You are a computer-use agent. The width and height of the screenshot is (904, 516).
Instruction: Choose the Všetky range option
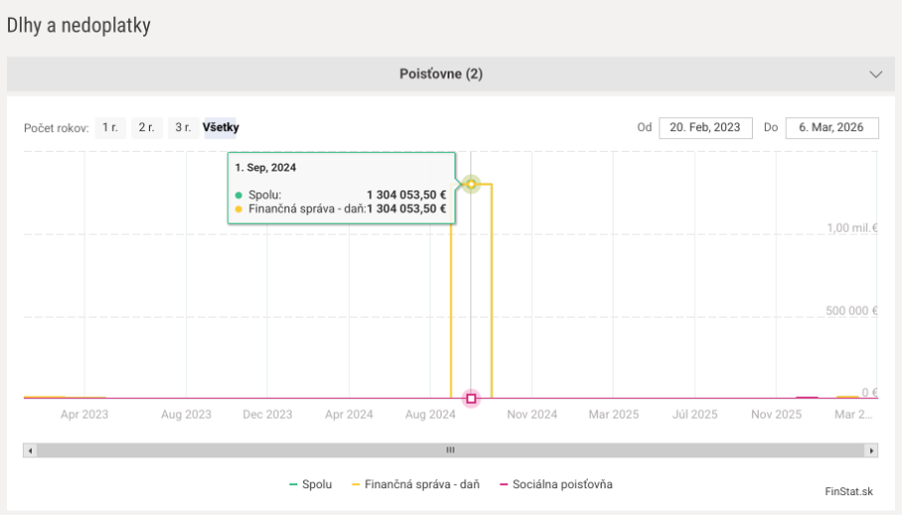tap(221, 128)
